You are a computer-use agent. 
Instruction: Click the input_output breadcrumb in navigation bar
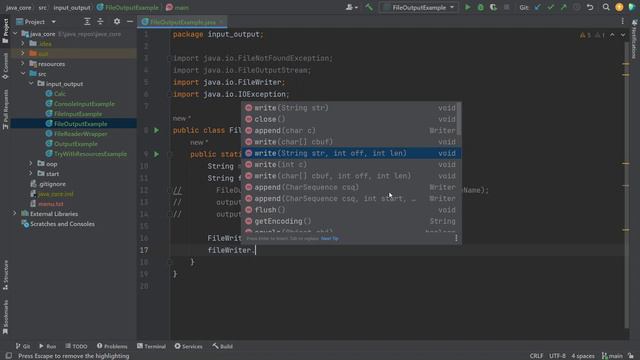pos(72,7)
